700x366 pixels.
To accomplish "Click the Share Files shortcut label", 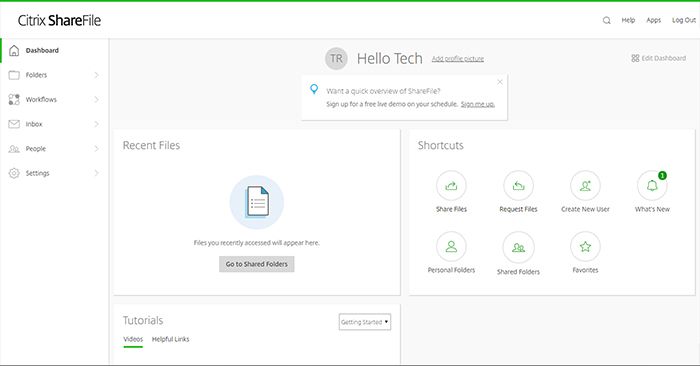I will pyautogui.click(x=451, y=209).
